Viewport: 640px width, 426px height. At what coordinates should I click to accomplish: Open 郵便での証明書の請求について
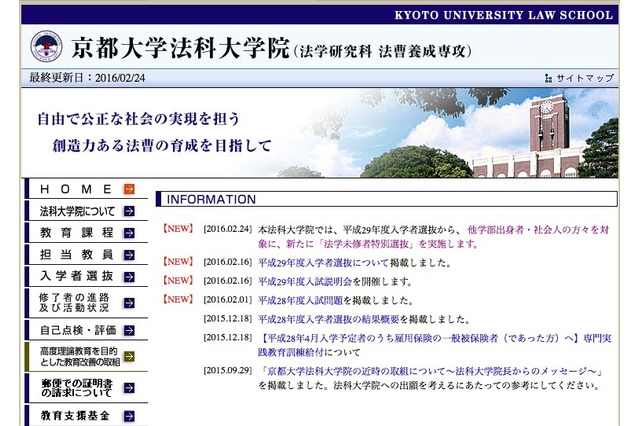point(87,388)
